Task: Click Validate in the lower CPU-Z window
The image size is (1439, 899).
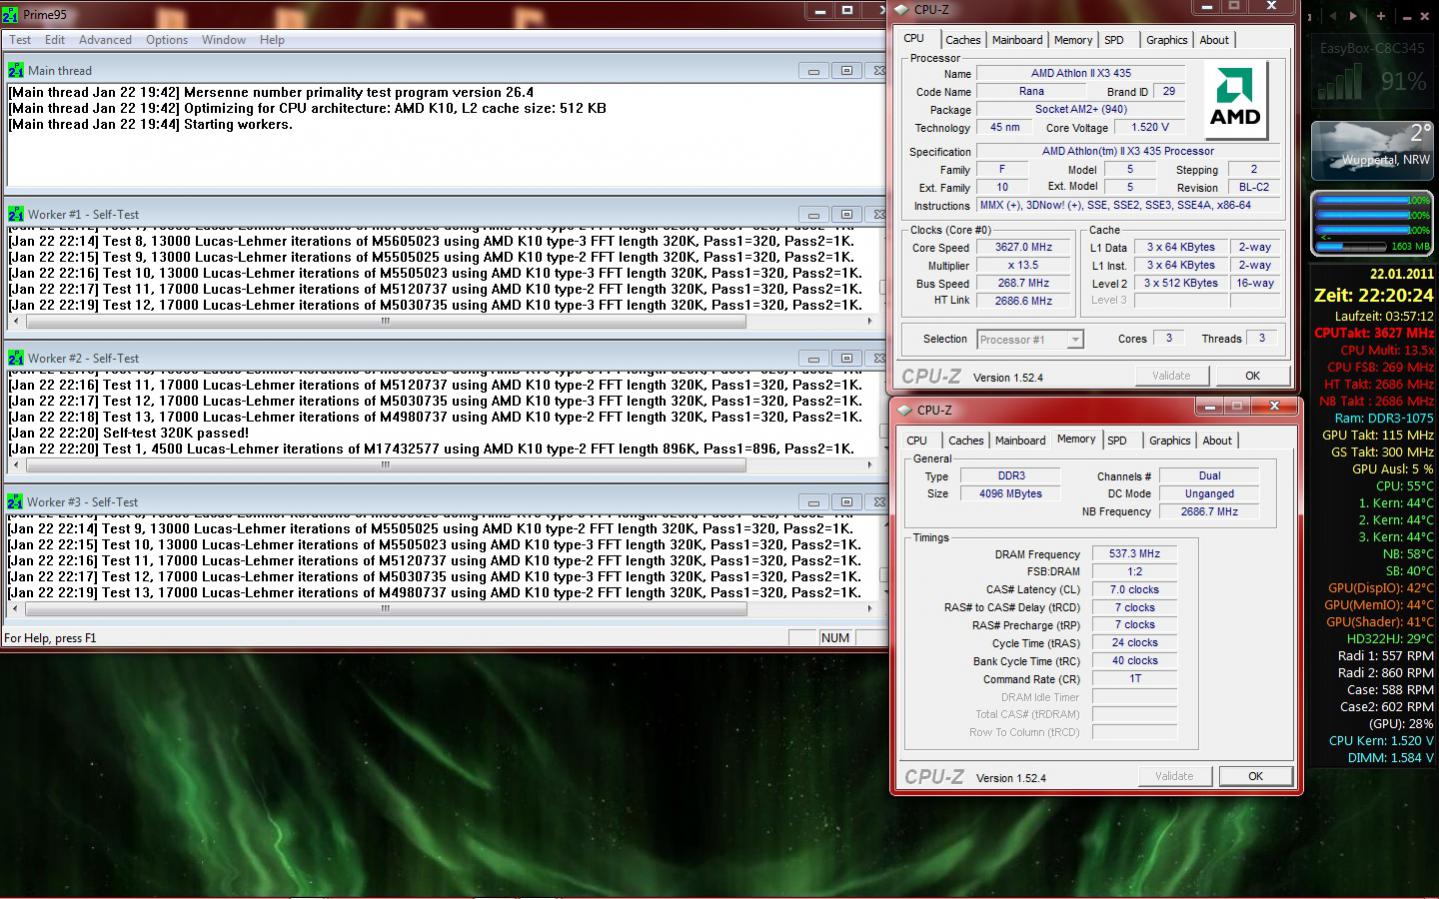Action: pyautogui.click(x=1174, y=776)
